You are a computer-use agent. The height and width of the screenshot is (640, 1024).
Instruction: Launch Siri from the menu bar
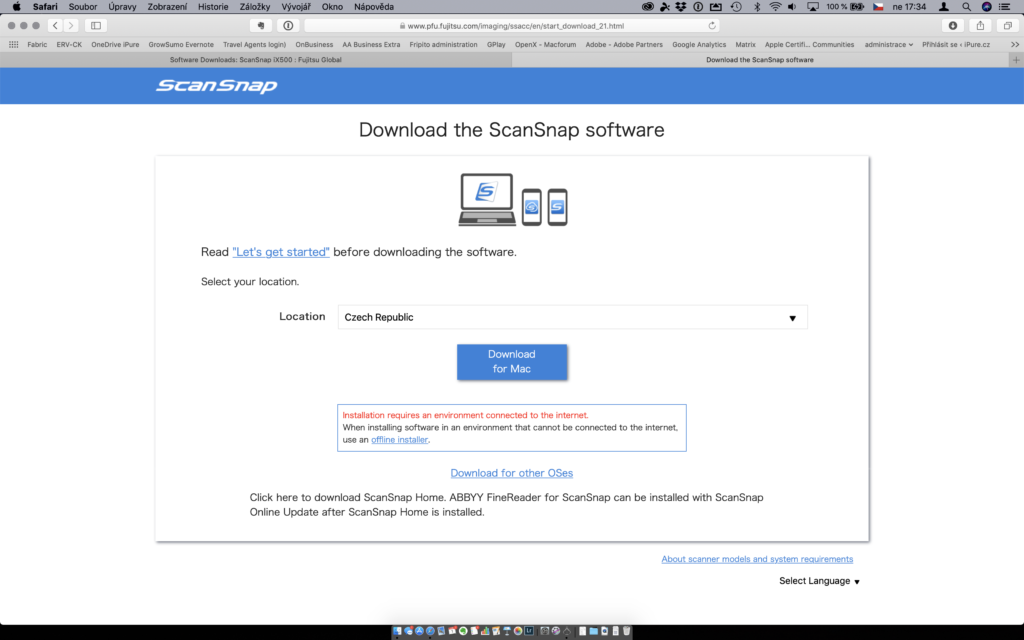tap(986, 7)
